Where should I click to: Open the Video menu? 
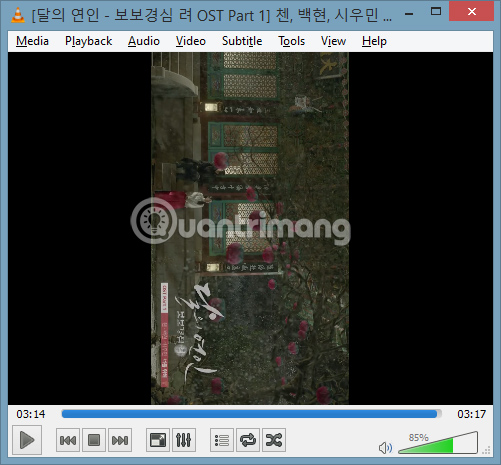point(191,41)
